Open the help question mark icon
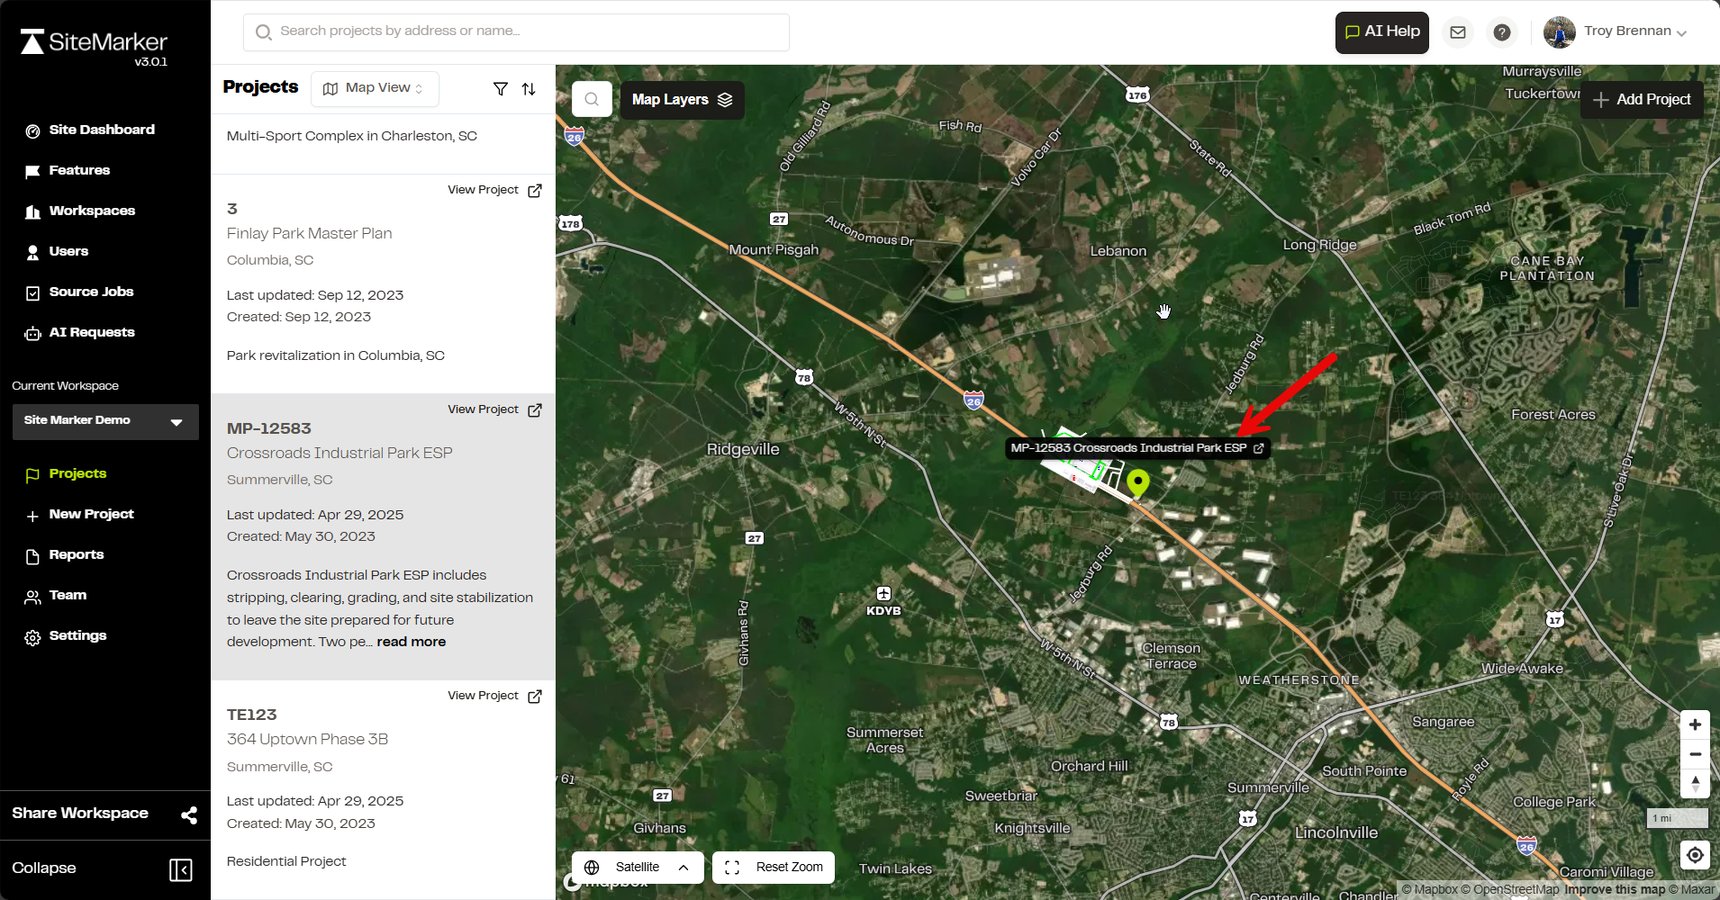 click(x=1502, y=31)
